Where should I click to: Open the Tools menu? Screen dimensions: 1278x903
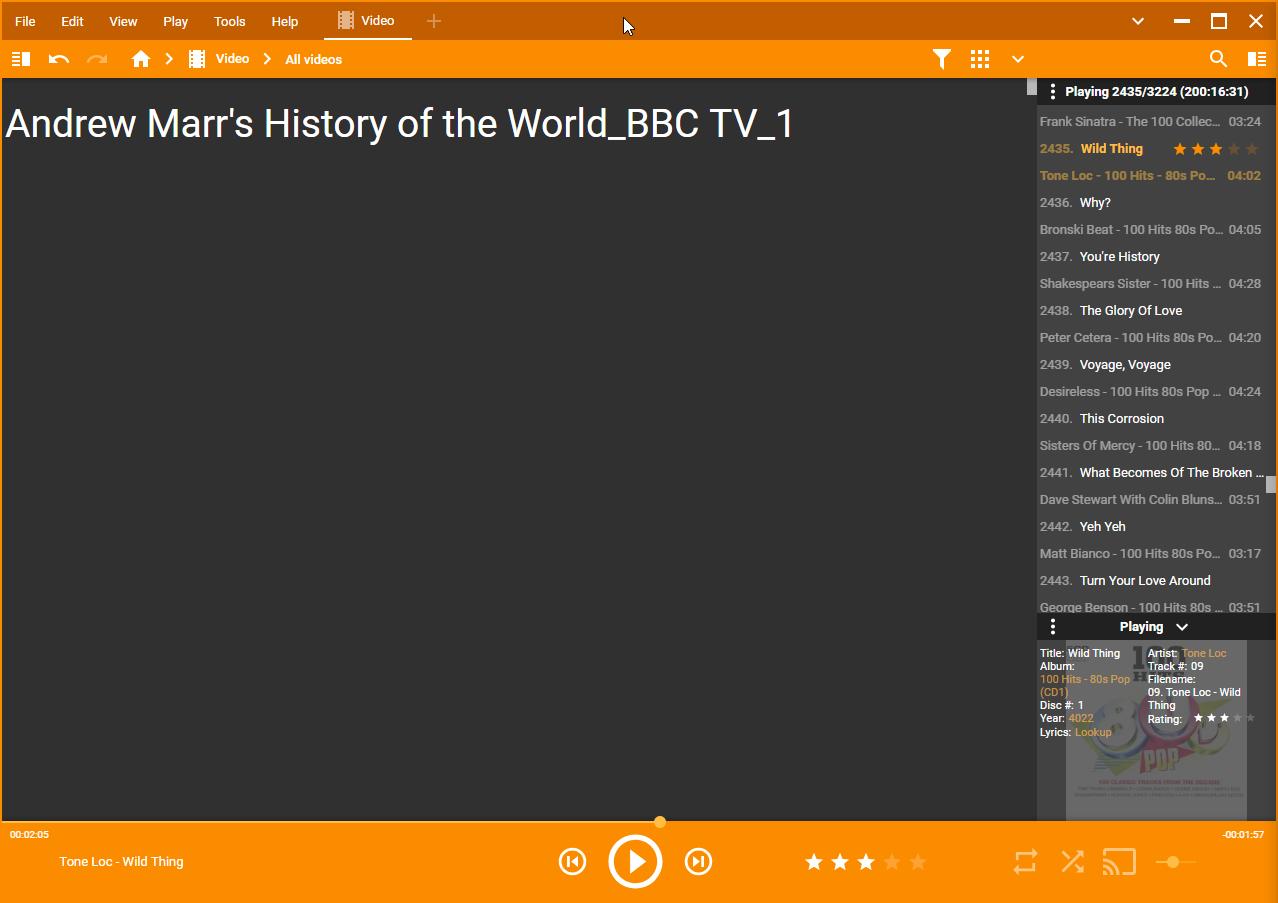tap(229, 21)
